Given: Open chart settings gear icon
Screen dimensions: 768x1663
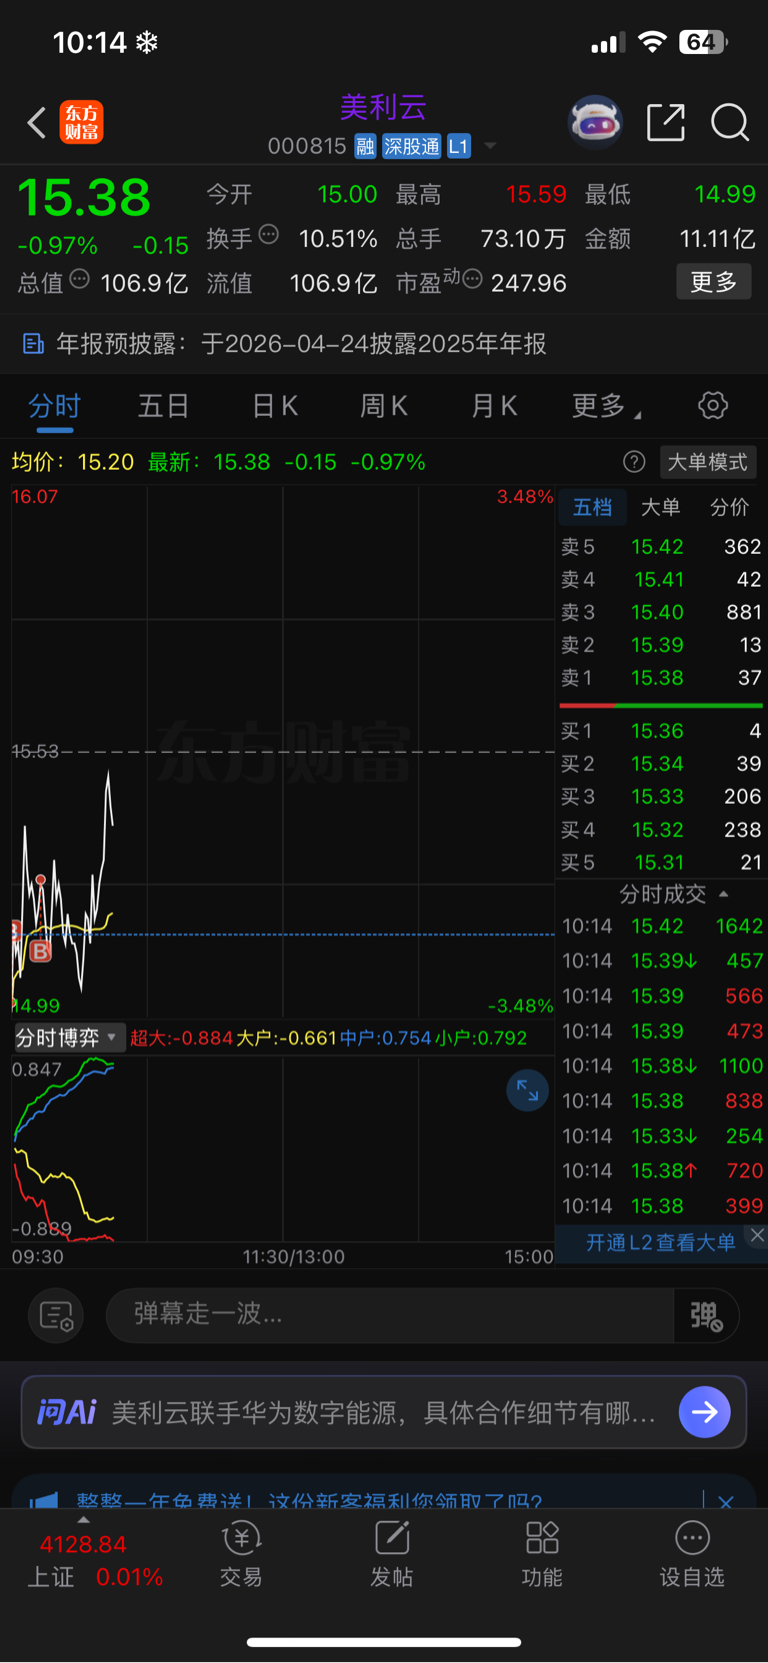Looking at the screenshot, I should (713, 406).
